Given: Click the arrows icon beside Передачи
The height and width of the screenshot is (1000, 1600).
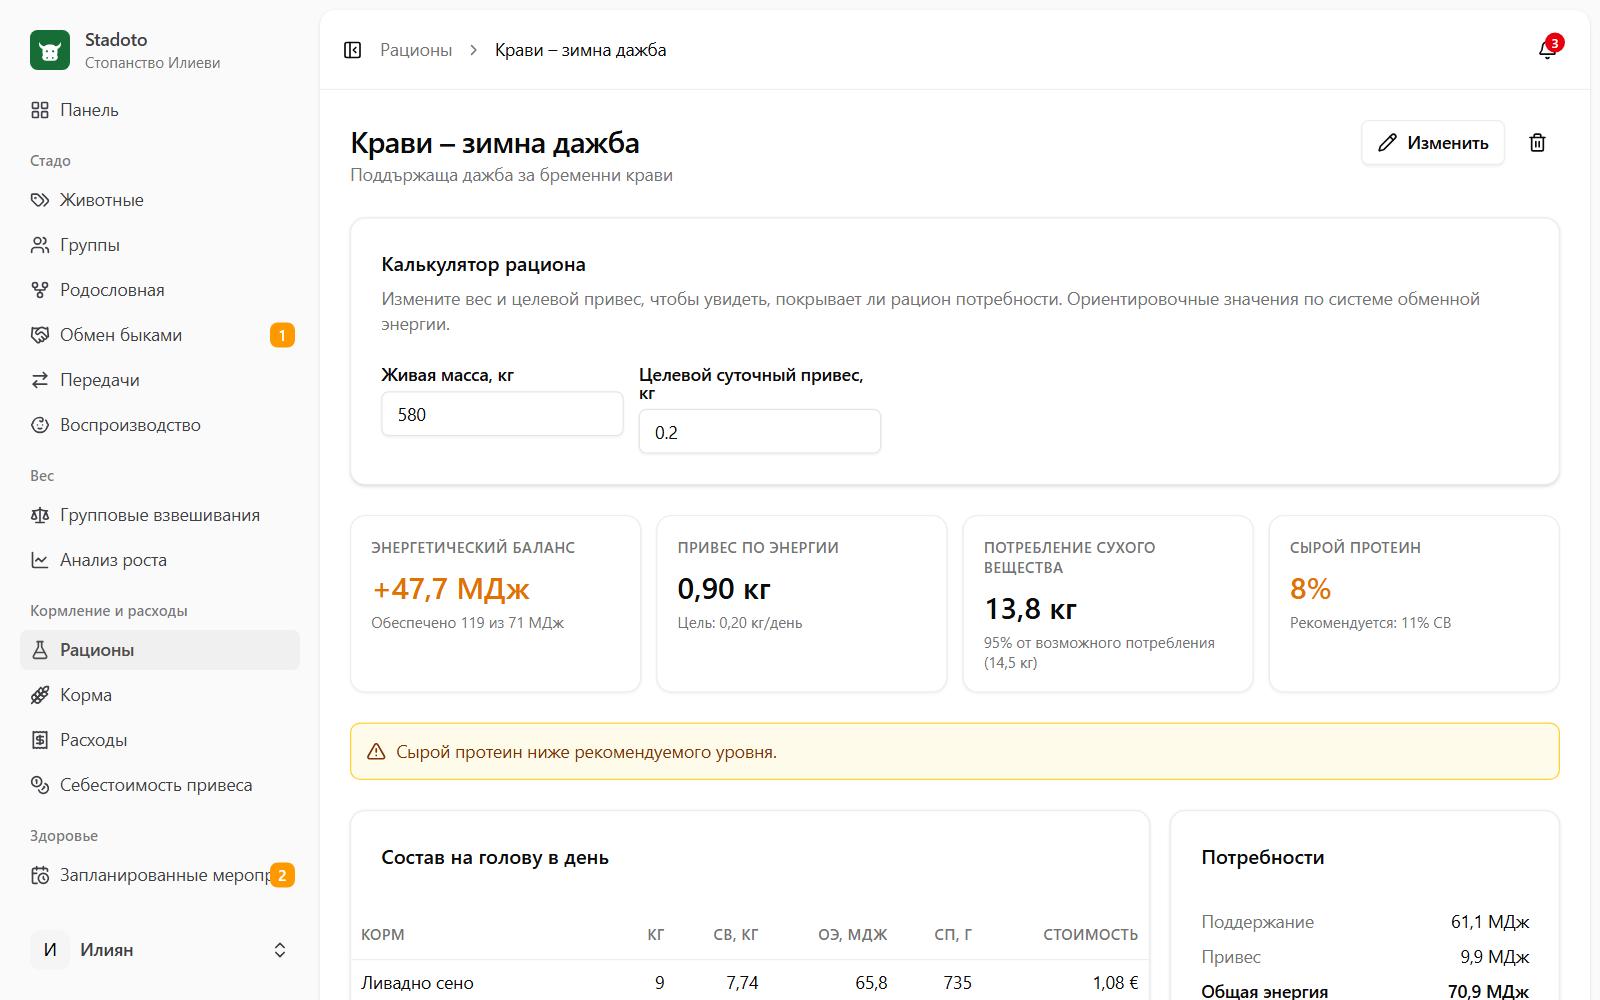Looking at the screenshot, I should pos(40,380).
